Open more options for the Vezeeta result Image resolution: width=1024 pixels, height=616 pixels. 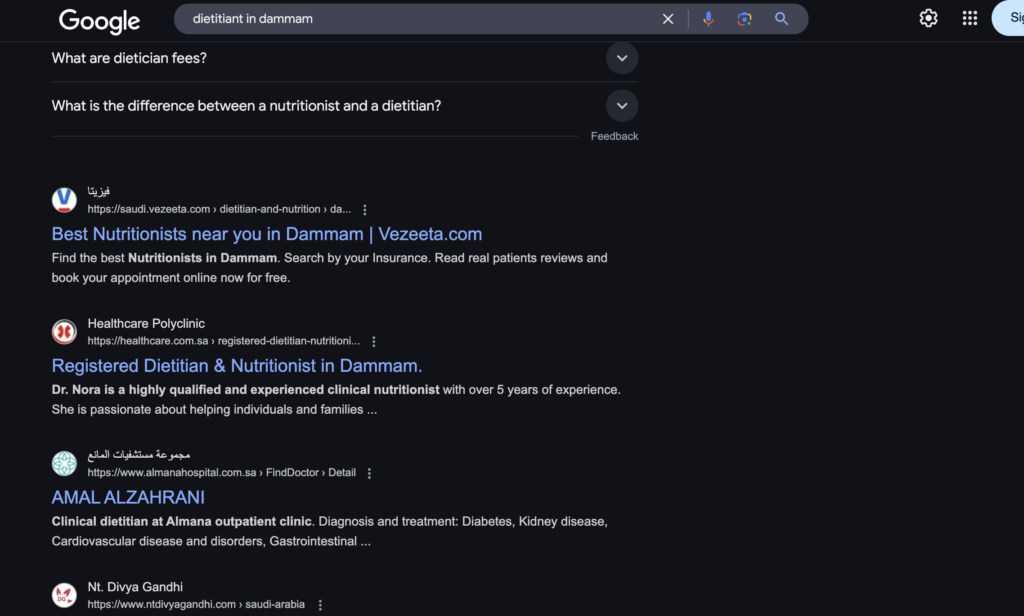pos(364,210)
